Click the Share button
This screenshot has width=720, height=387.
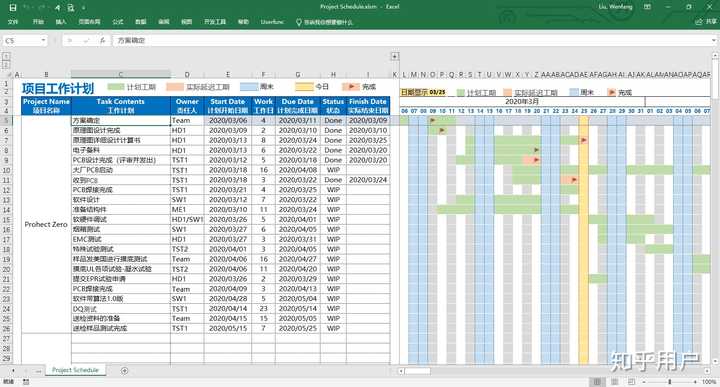pos(706,22)
